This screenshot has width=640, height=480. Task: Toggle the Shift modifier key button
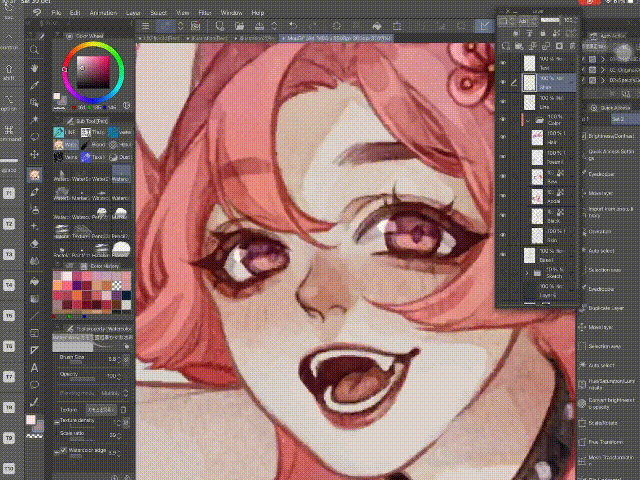coord(9,71)
